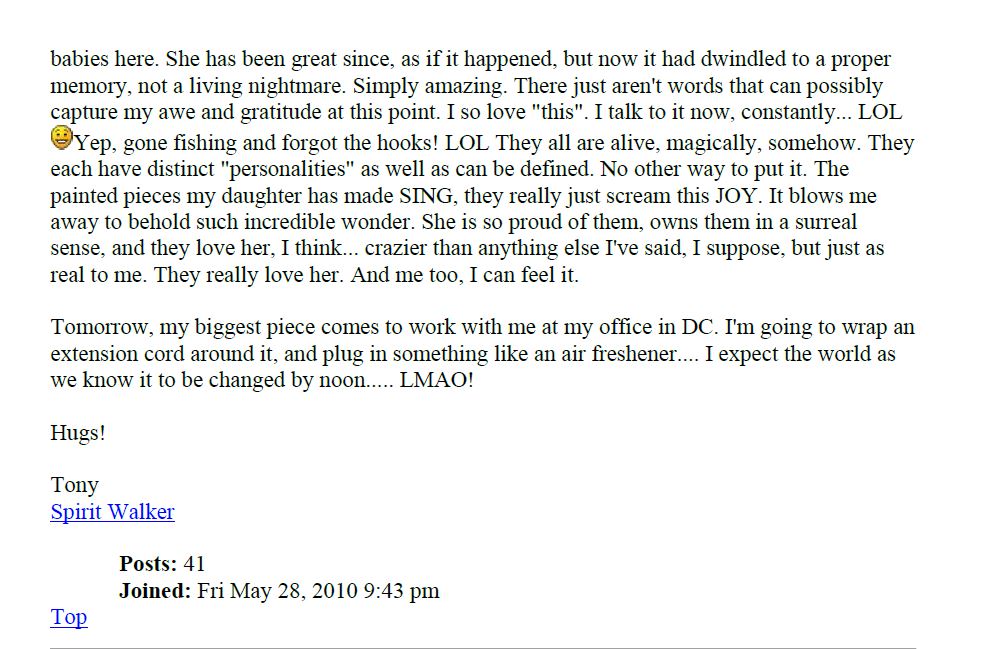This screenshot has width=997, height=649.
Task: Open the Spirit Walker profile link
Action: point(112,512)
